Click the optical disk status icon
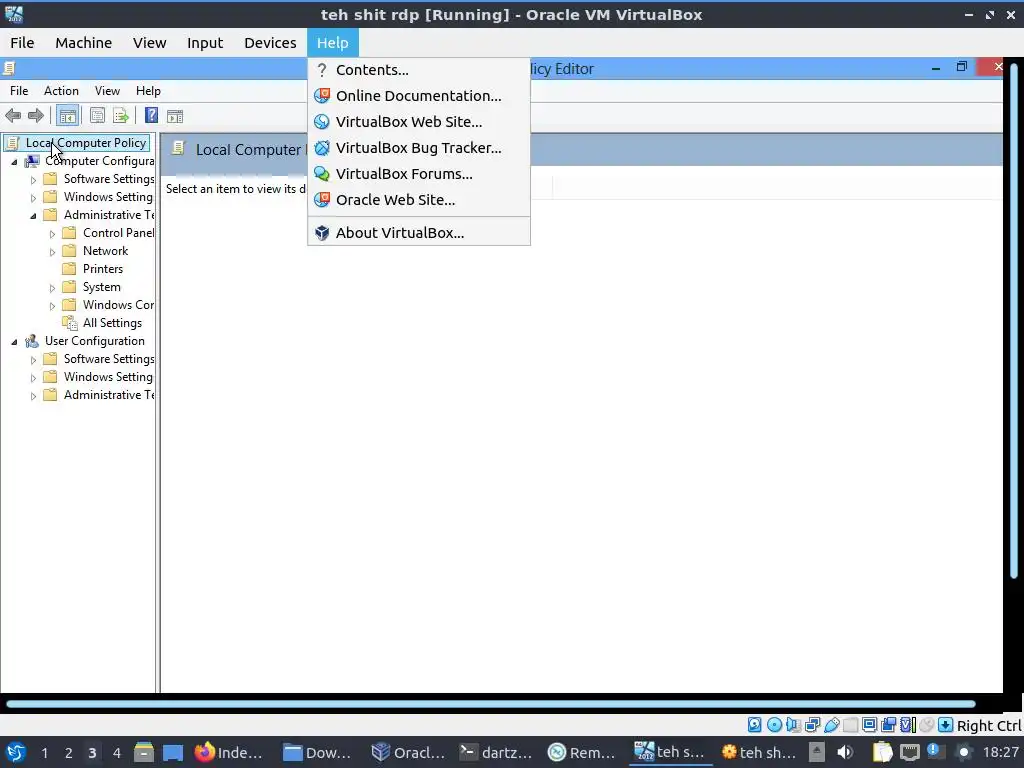Viewport: 1024px width, 768px height. click(774, 724)
